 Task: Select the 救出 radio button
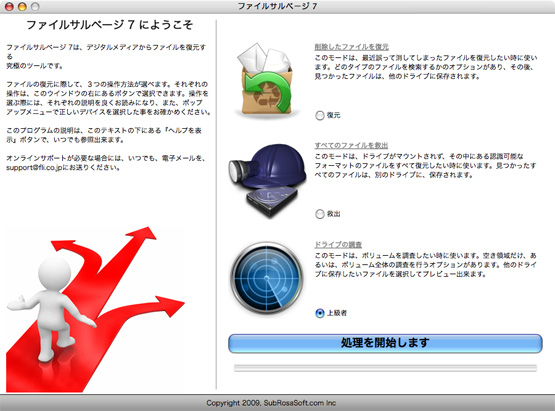click(x=320, y=214)
